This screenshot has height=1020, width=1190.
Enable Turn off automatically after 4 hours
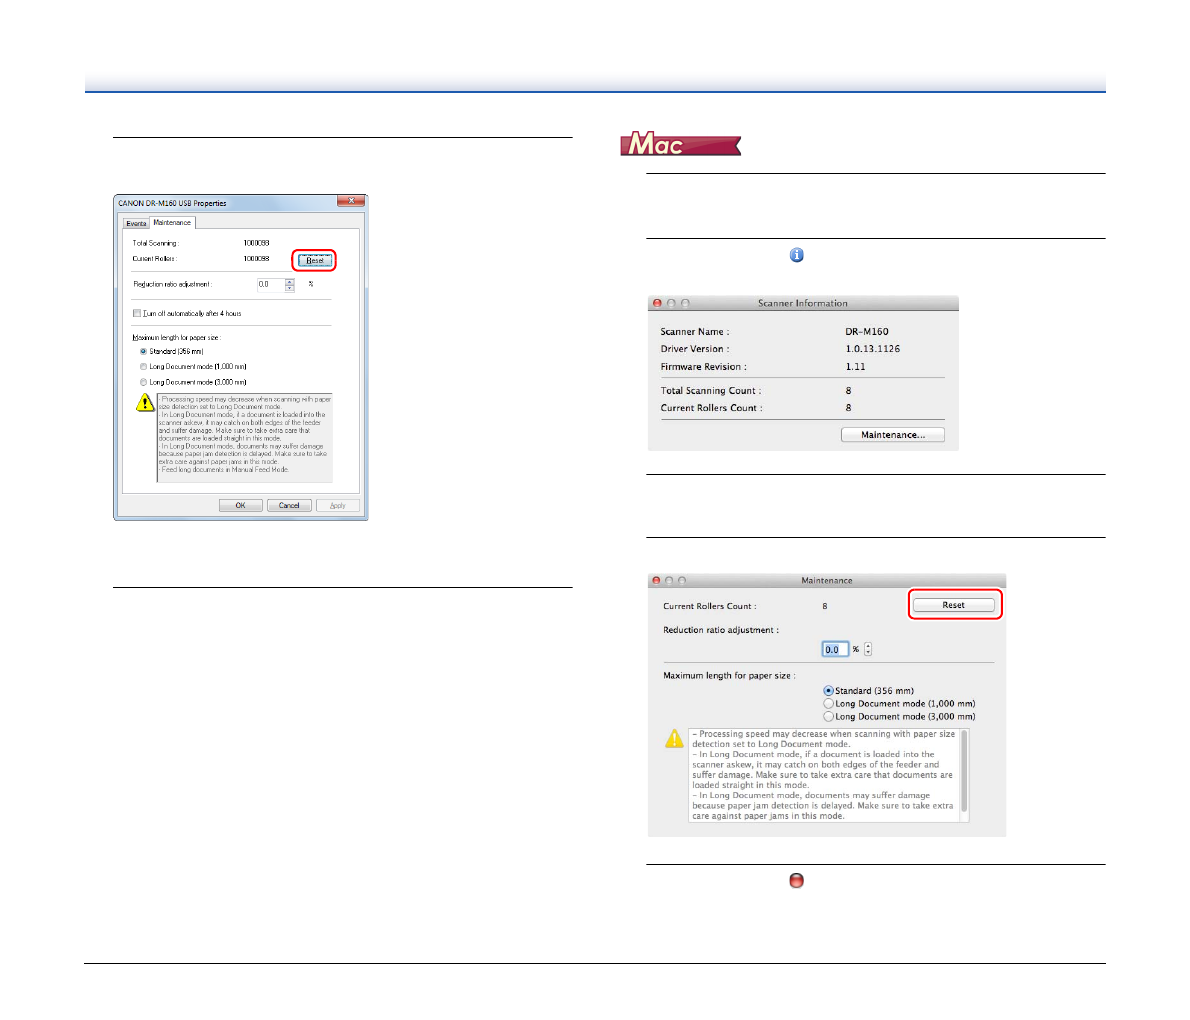pos(138,313)
